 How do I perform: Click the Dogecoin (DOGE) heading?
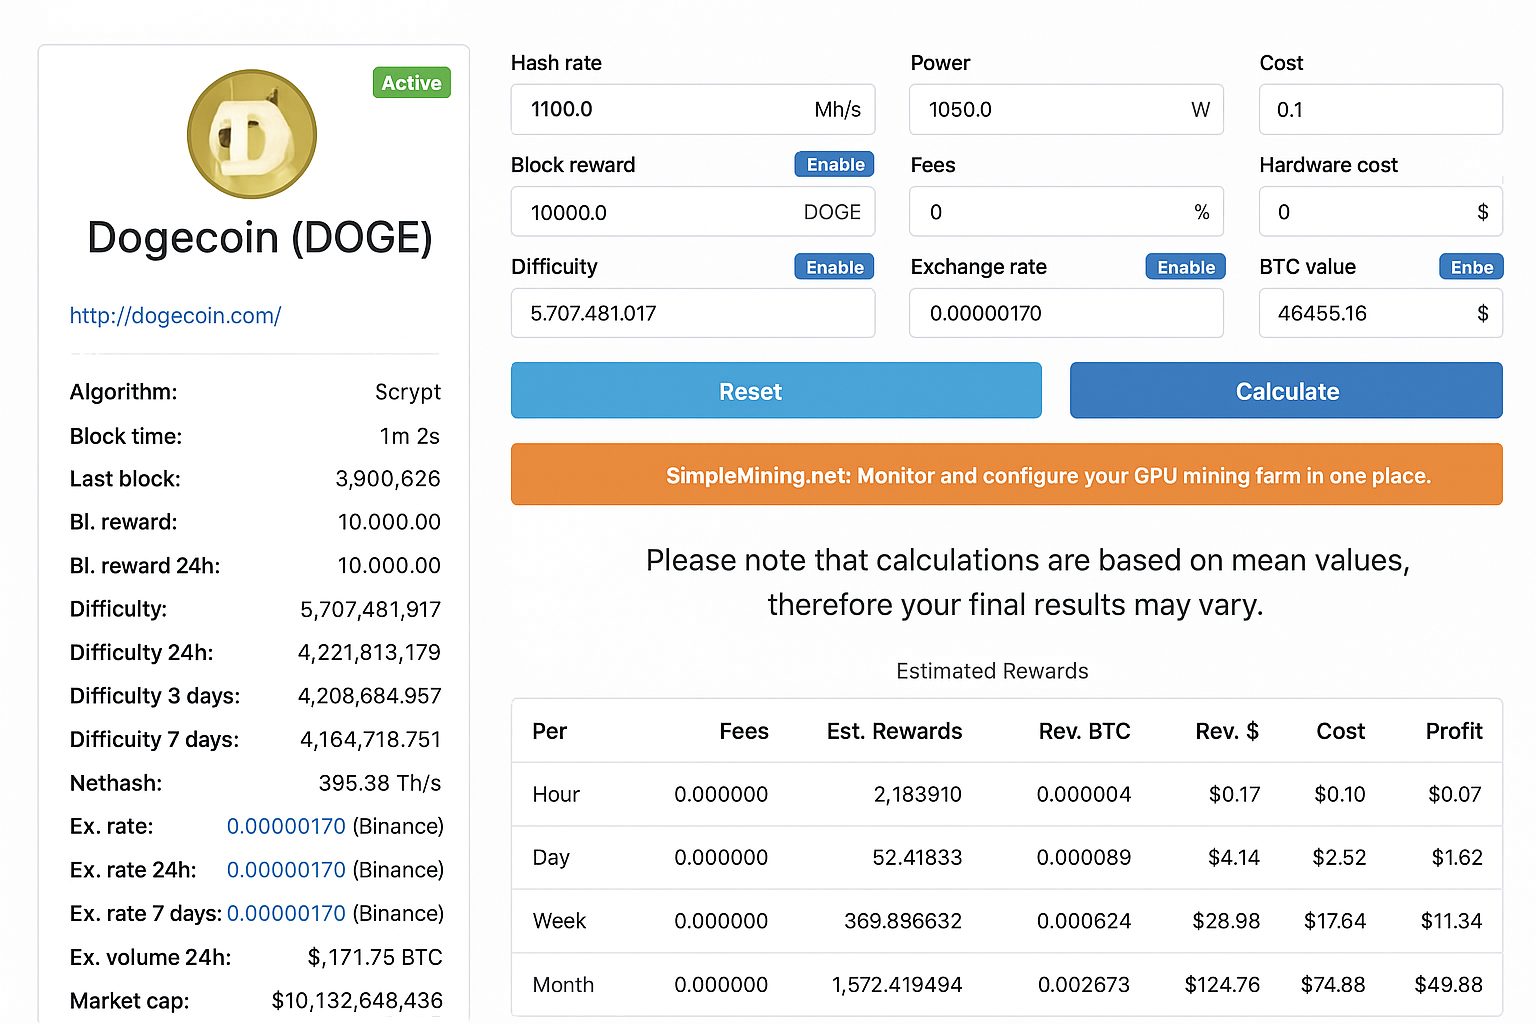pyautogui.click(x=260, y=239)
